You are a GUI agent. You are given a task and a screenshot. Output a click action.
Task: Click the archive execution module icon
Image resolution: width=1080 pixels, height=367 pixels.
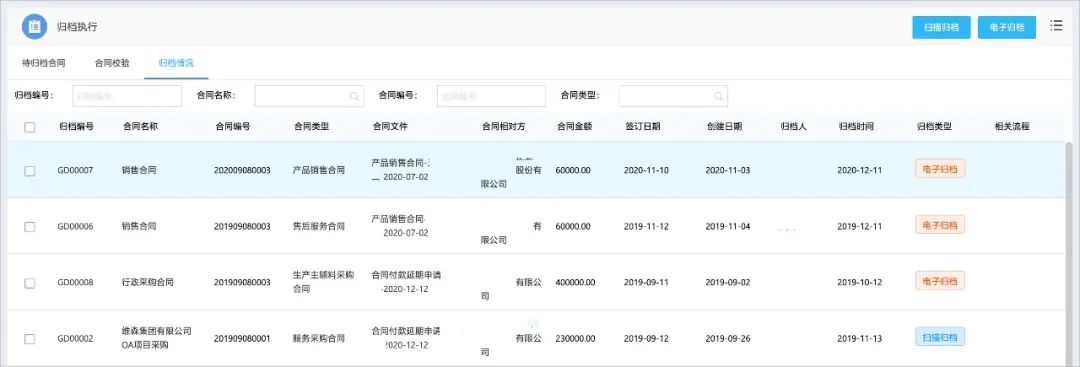click(x=34, y=27)
